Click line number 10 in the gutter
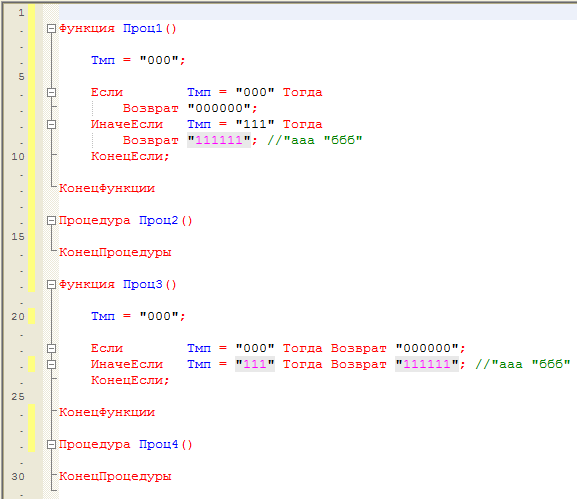 click(18, 156)
